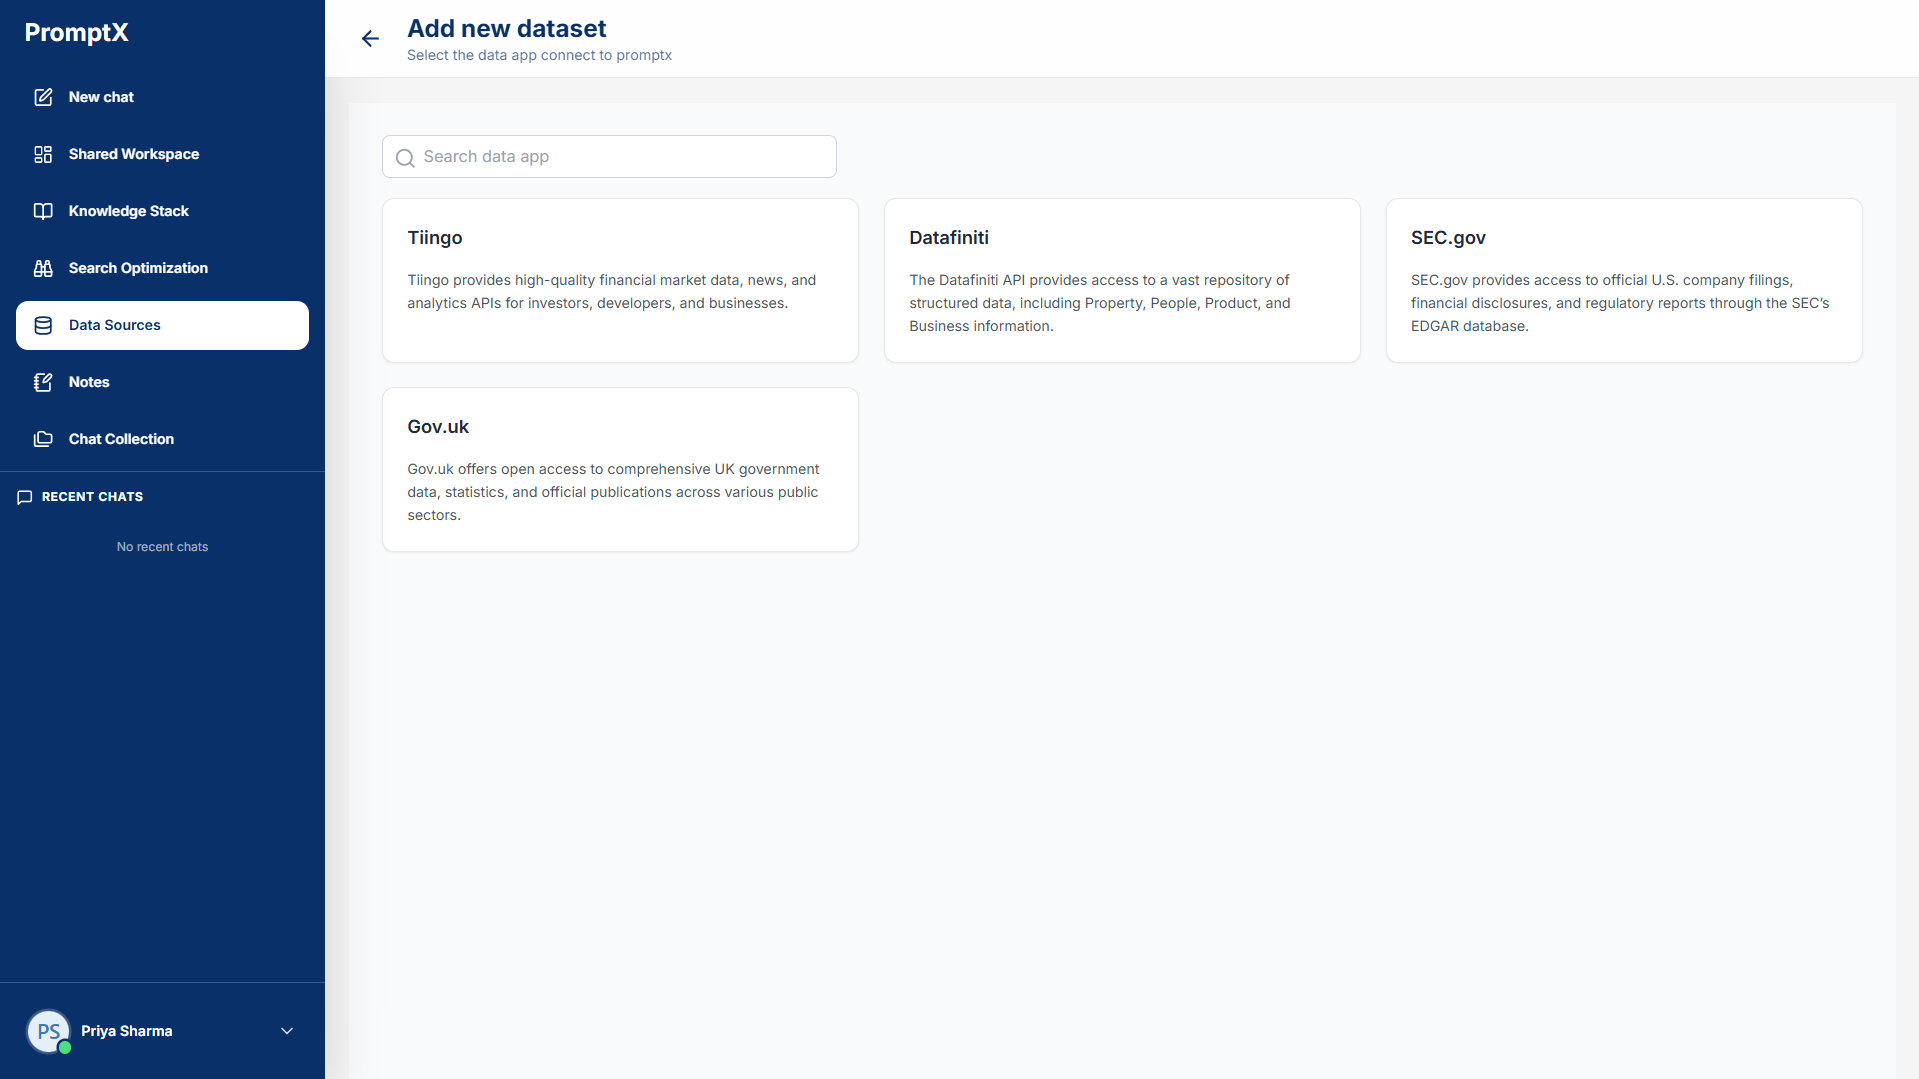Open the Knowledge Stack menu item
Viewport: 1919px width, 1079px height.
click(x=128, y=211)
